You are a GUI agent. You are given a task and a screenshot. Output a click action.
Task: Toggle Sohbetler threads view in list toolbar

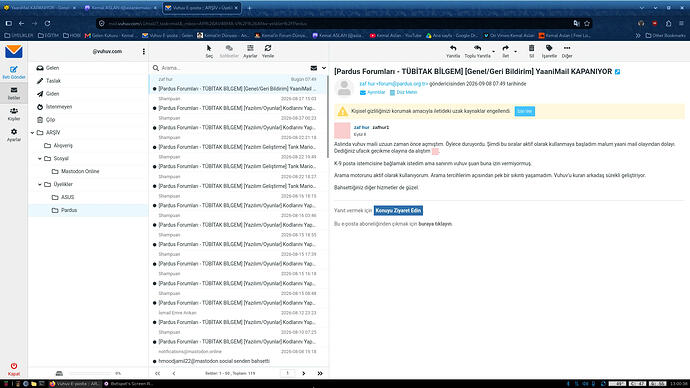(x=229, y=51)
